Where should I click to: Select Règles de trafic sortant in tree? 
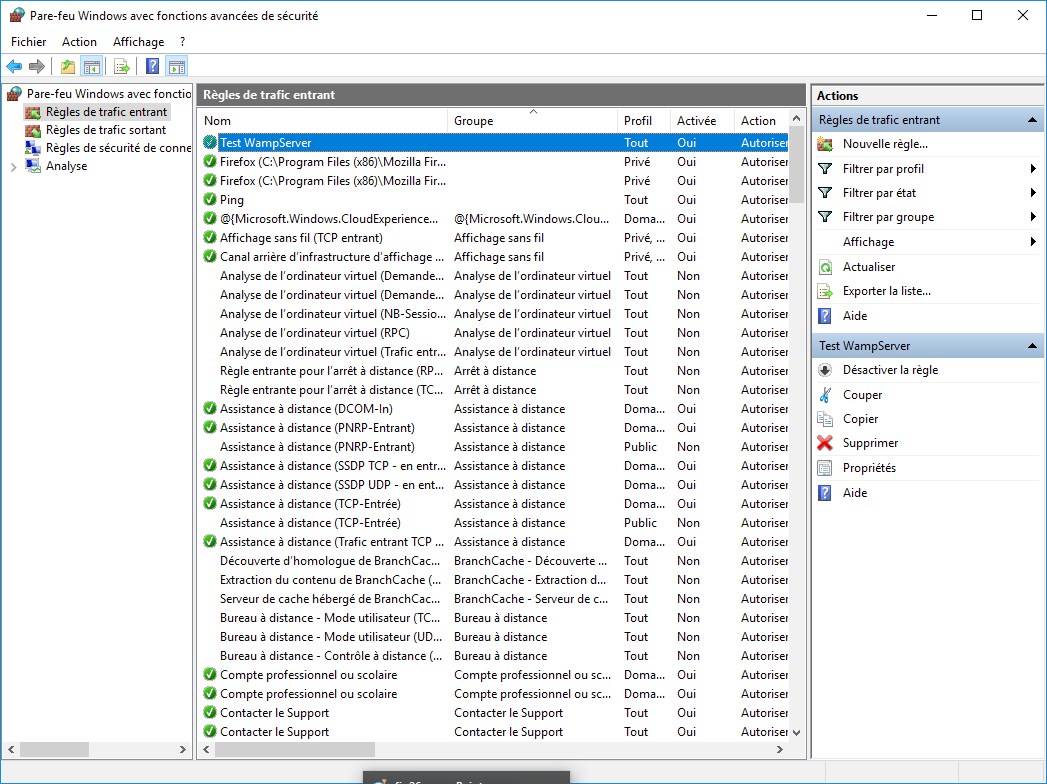(x=105, y=130)
